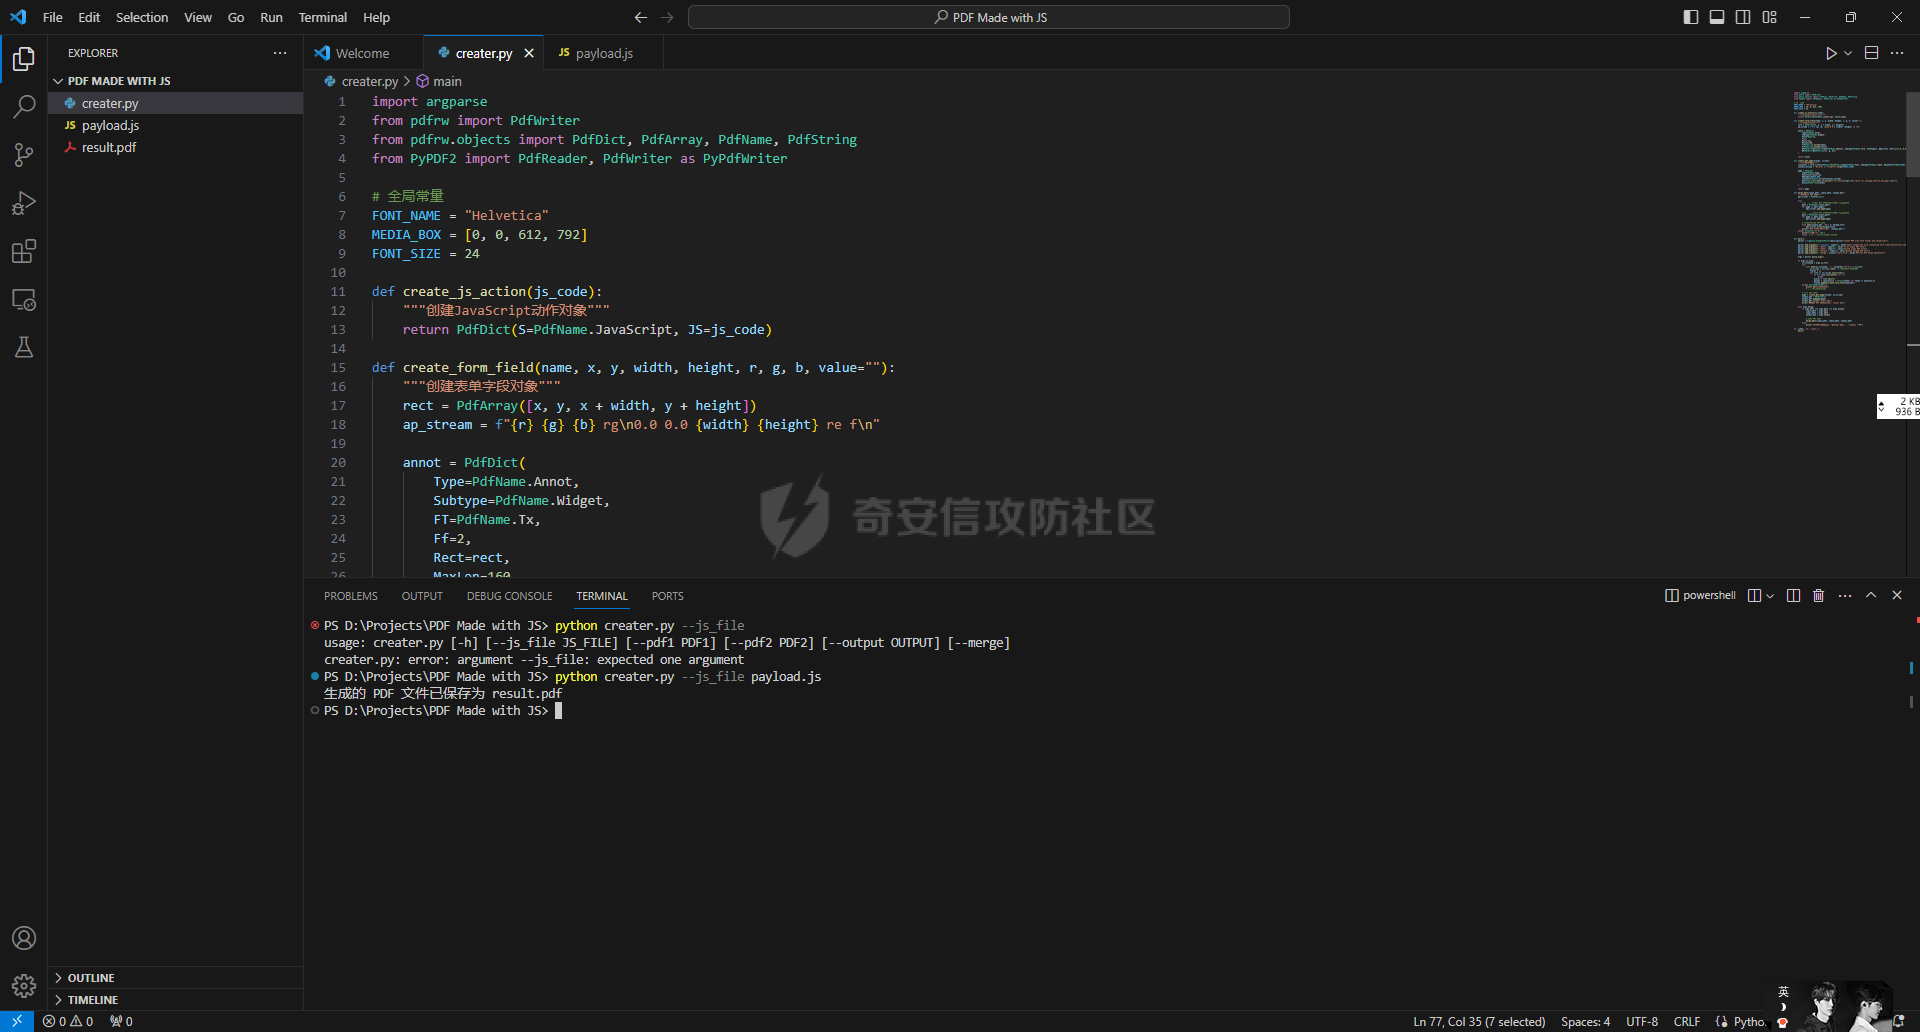
Task: Kill terminal with trash icon
Action: point(1818,595)
